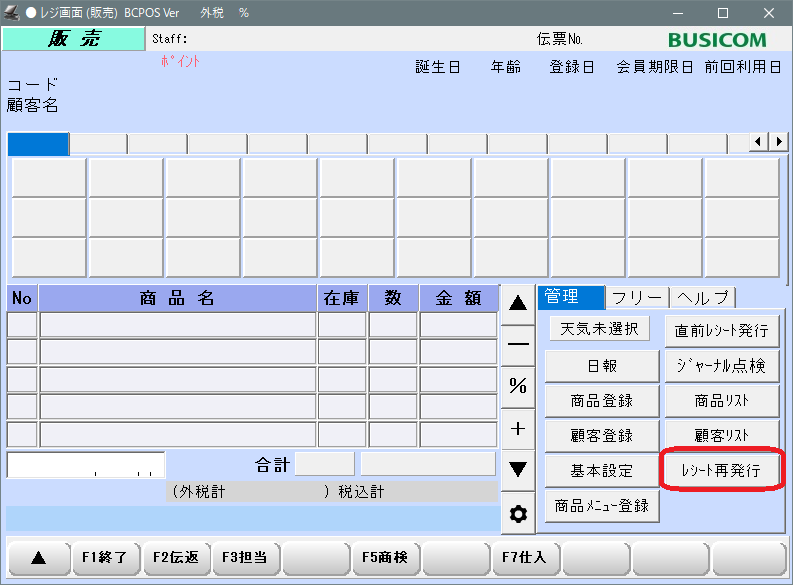Click the first 商品名 row field

[x=177, y=325]
